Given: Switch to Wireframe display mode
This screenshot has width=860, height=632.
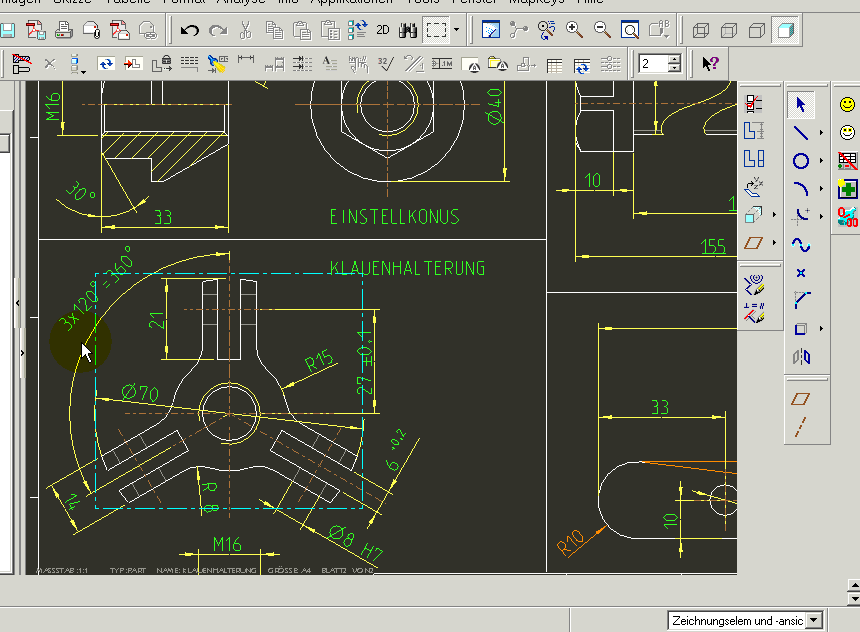Looking at the screenshot, I should [700, 30].
